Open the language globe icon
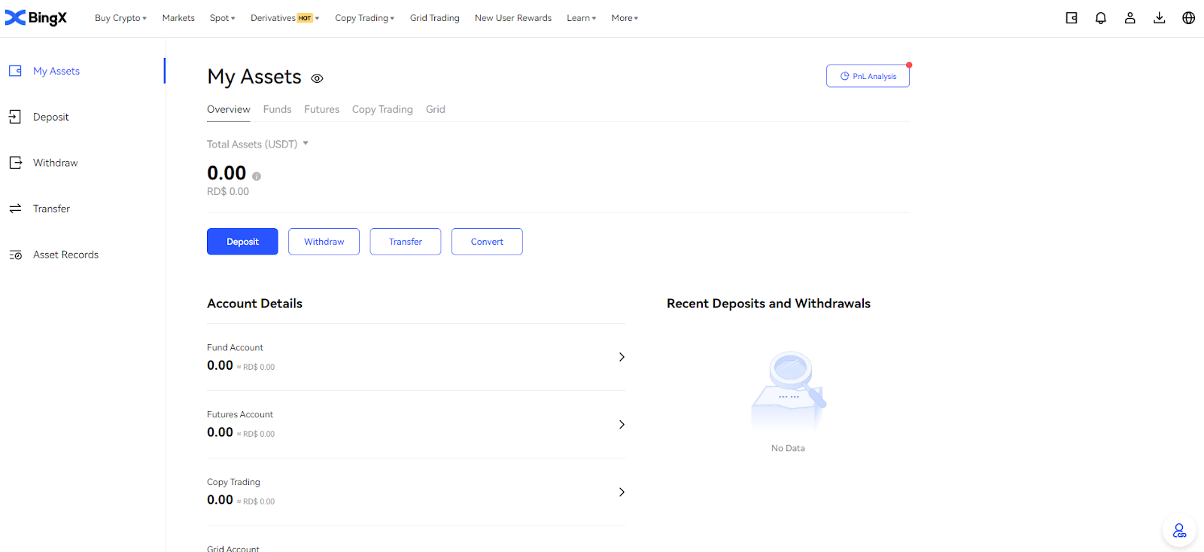 click(1188, 18)
